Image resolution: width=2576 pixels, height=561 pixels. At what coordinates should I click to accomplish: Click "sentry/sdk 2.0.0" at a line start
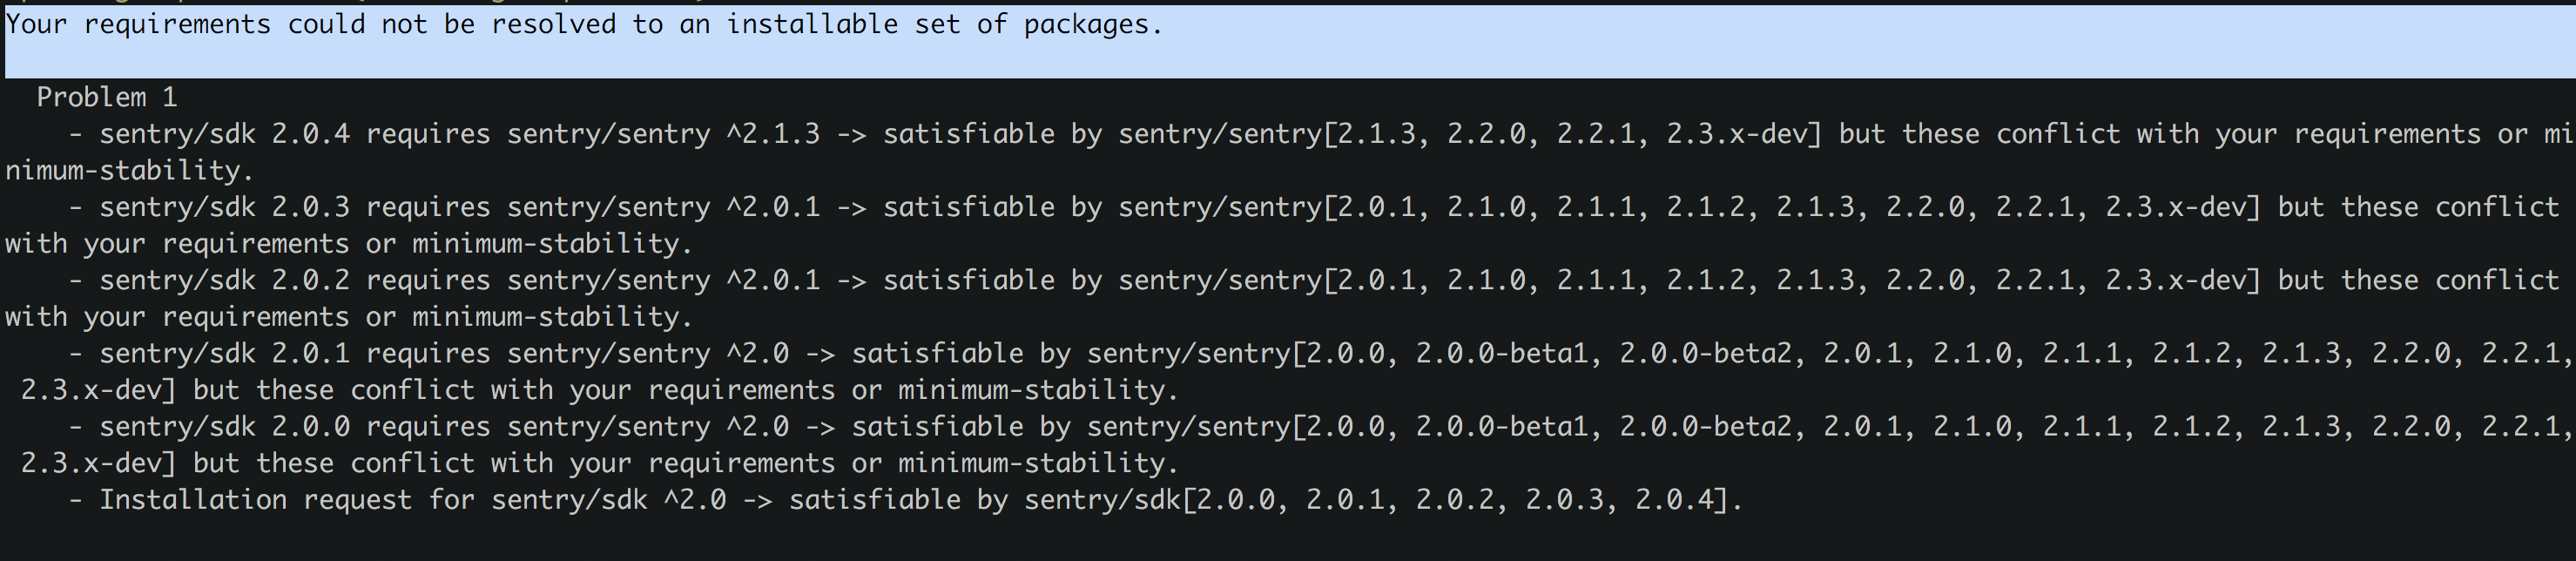tap(225, 426)
